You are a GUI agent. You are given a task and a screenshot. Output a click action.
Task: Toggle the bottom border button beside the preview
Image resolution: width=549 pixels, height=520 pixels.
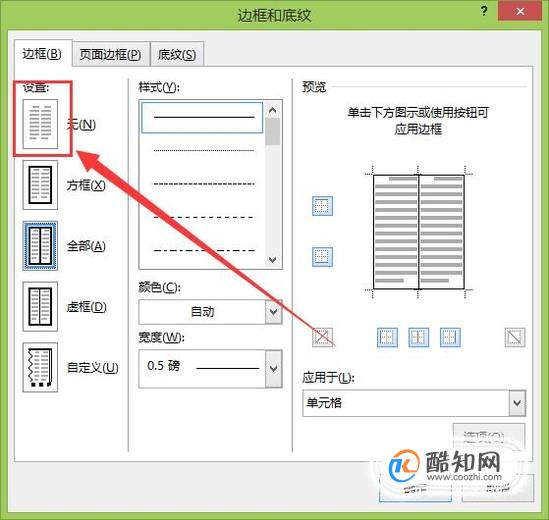[322, 257]
